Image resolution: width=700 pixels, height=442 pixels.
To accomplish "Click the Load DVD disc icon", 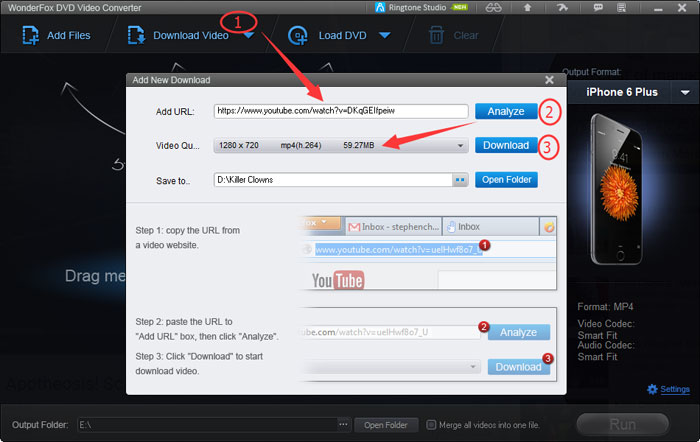I will click(x=298, y=36).
